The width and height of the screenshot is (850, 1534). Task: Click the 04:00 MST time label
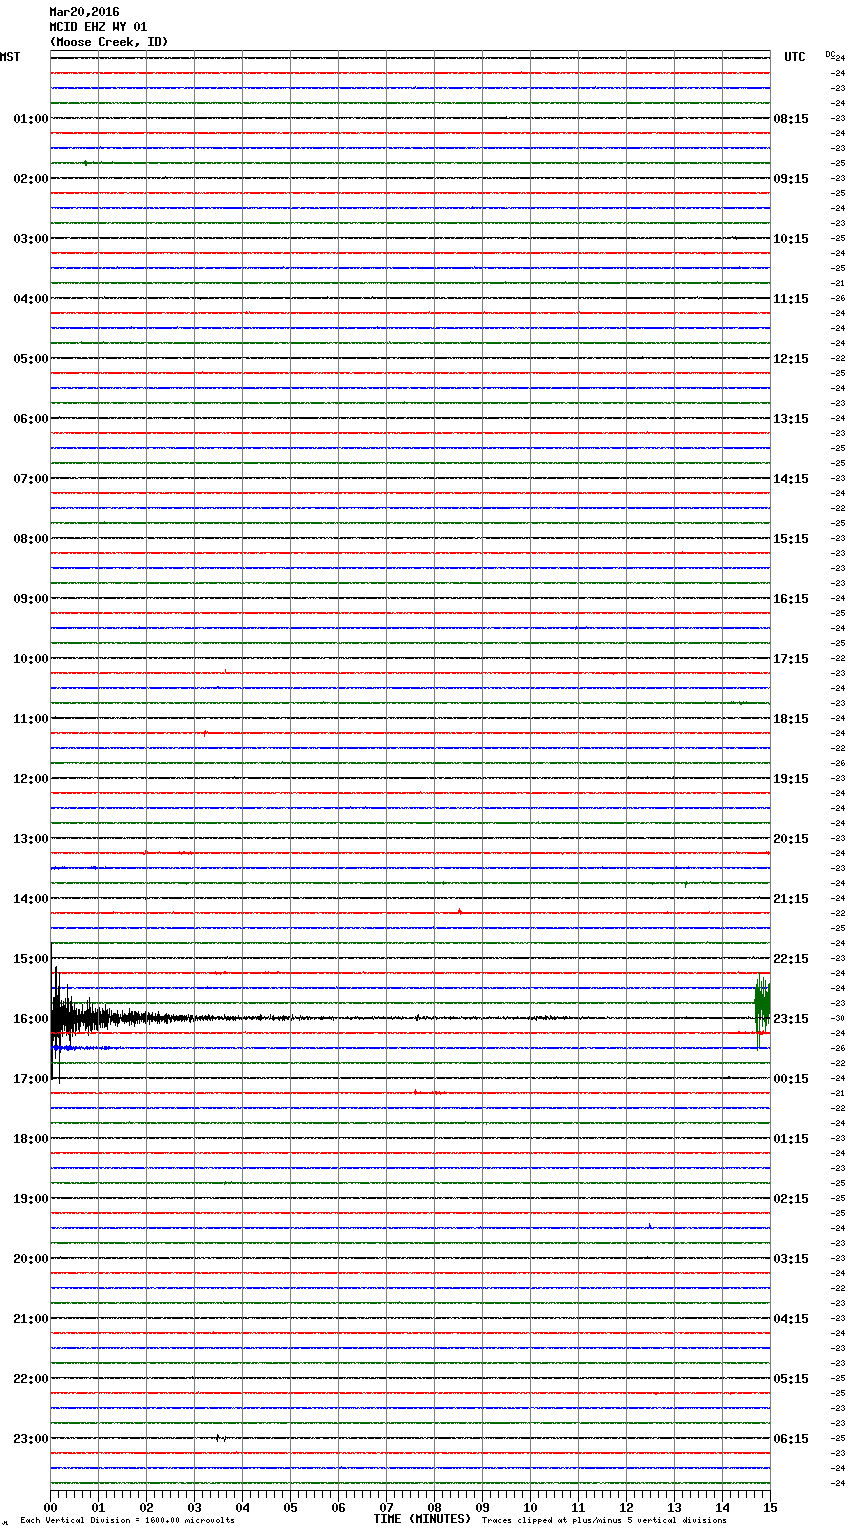[31, 299]
